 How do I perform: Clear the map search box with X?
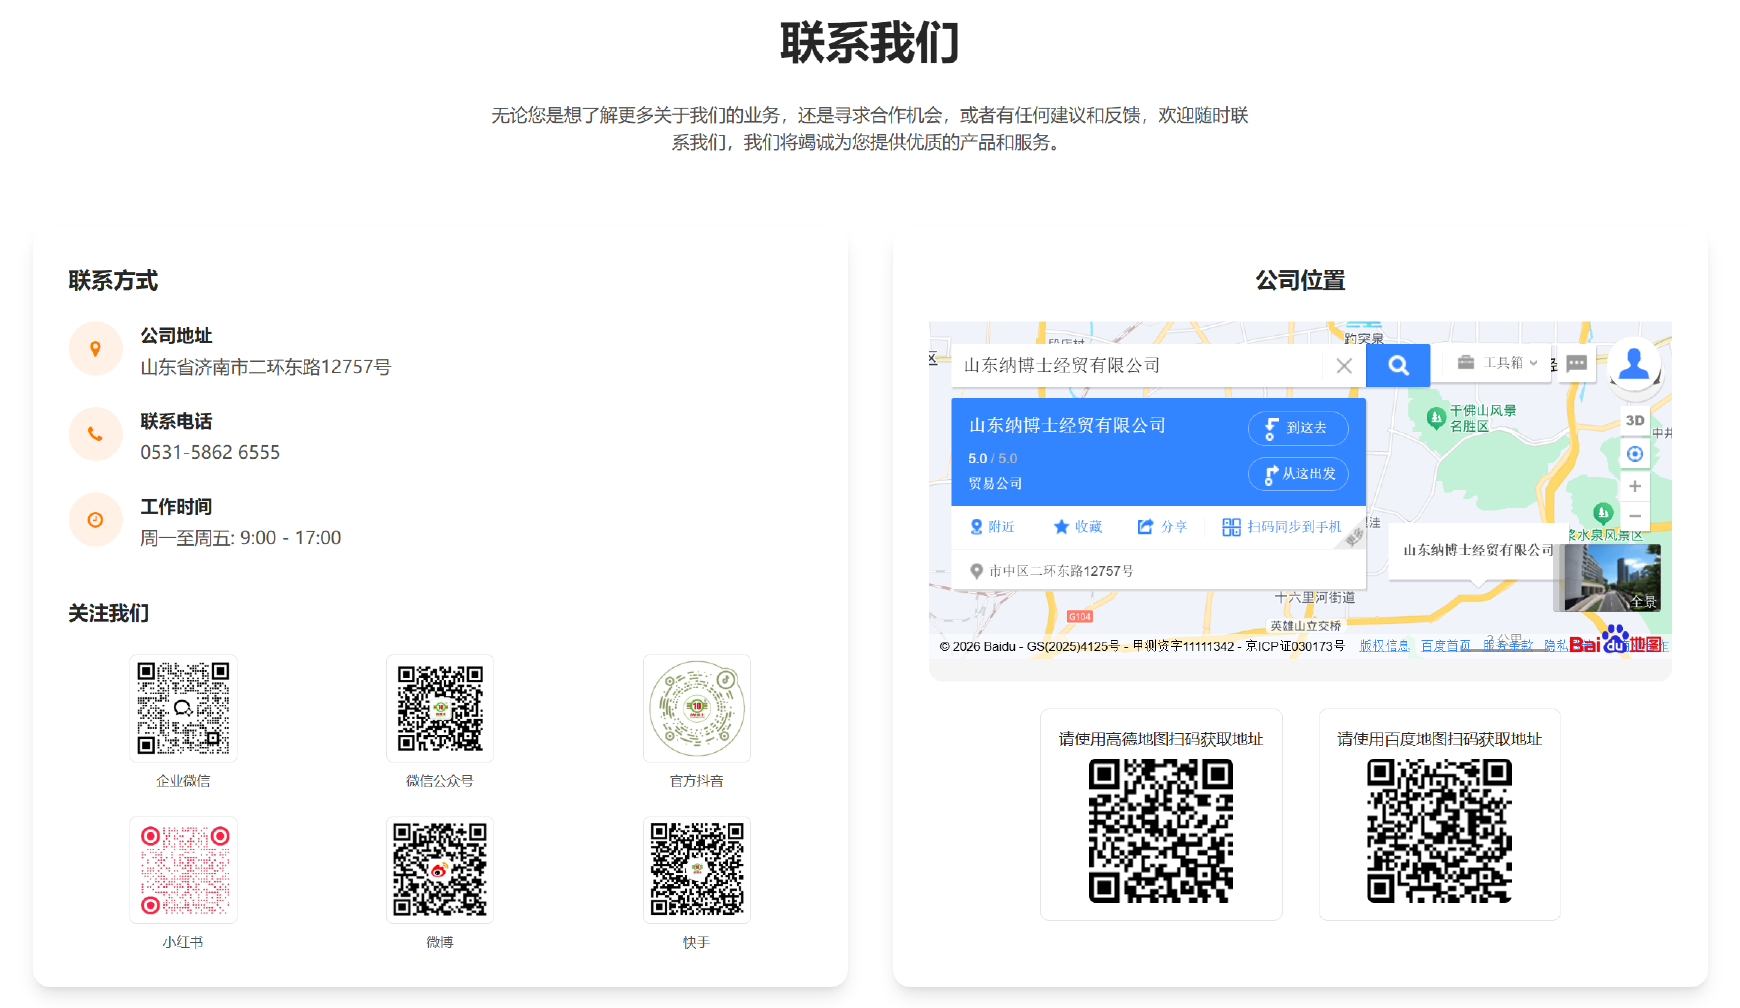point(1344,366)
